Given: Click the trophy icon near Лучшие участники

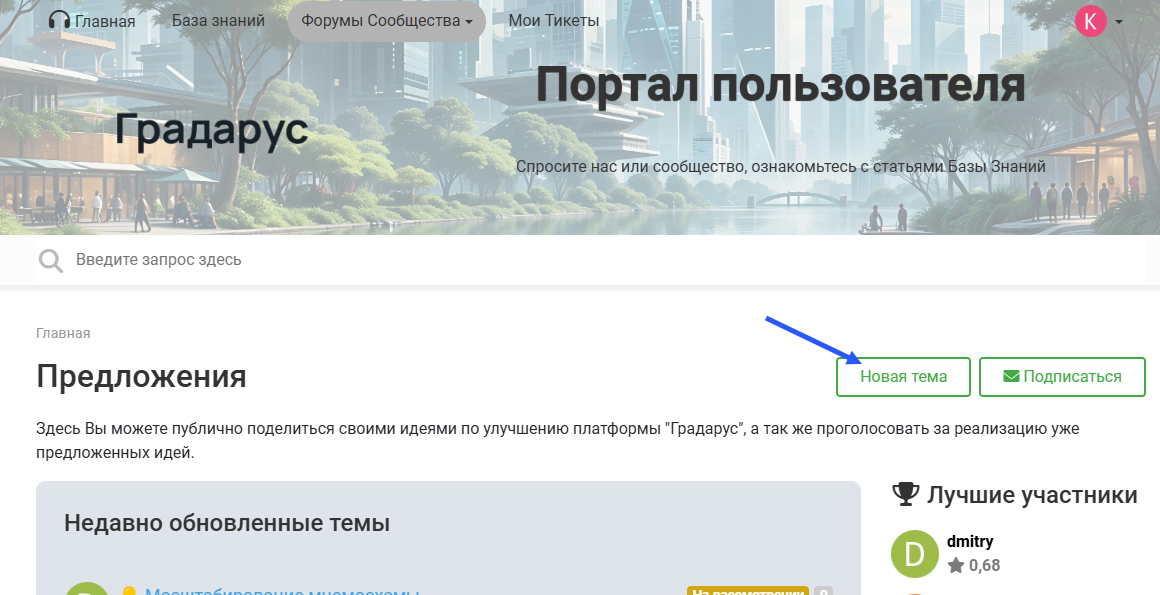Looking at the screenshot, I should click(x=905, y=494).
